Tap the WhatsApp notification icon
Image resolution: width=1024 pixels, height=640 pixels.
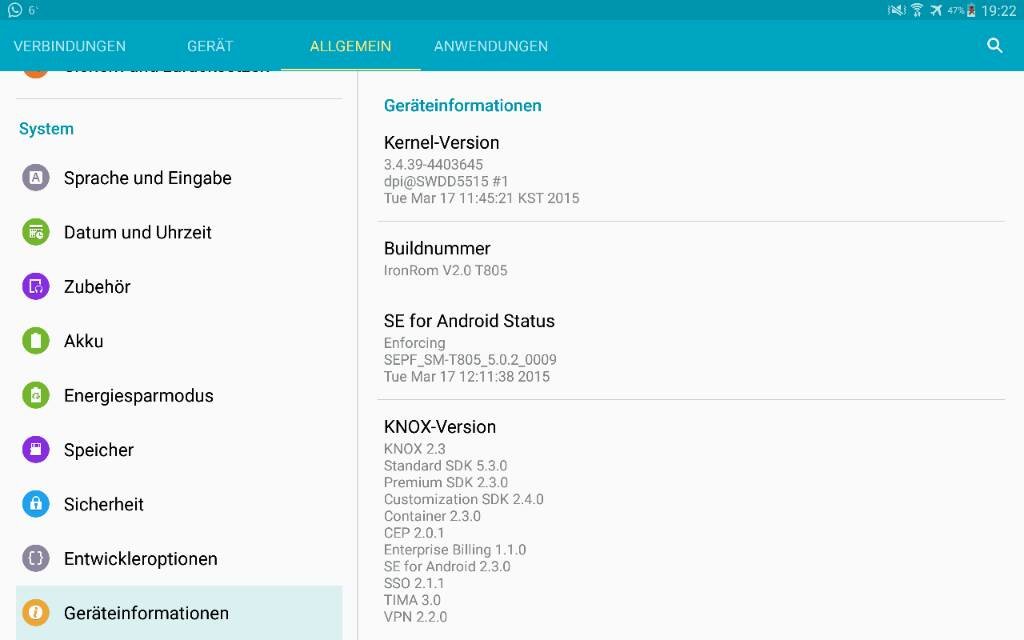(14, 10)
